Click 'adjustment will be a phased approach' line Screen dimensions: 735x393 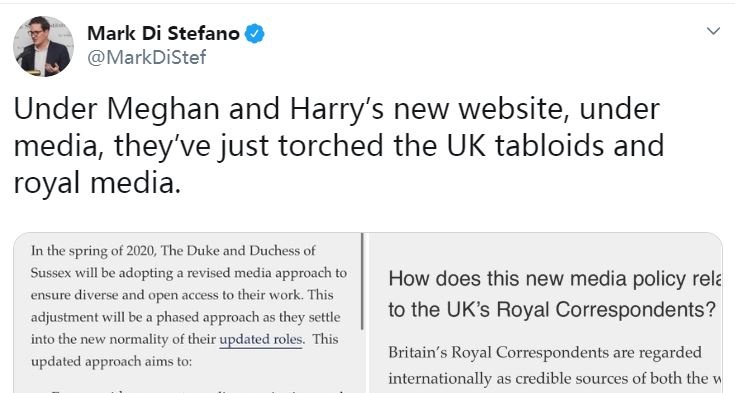(186, 317)
